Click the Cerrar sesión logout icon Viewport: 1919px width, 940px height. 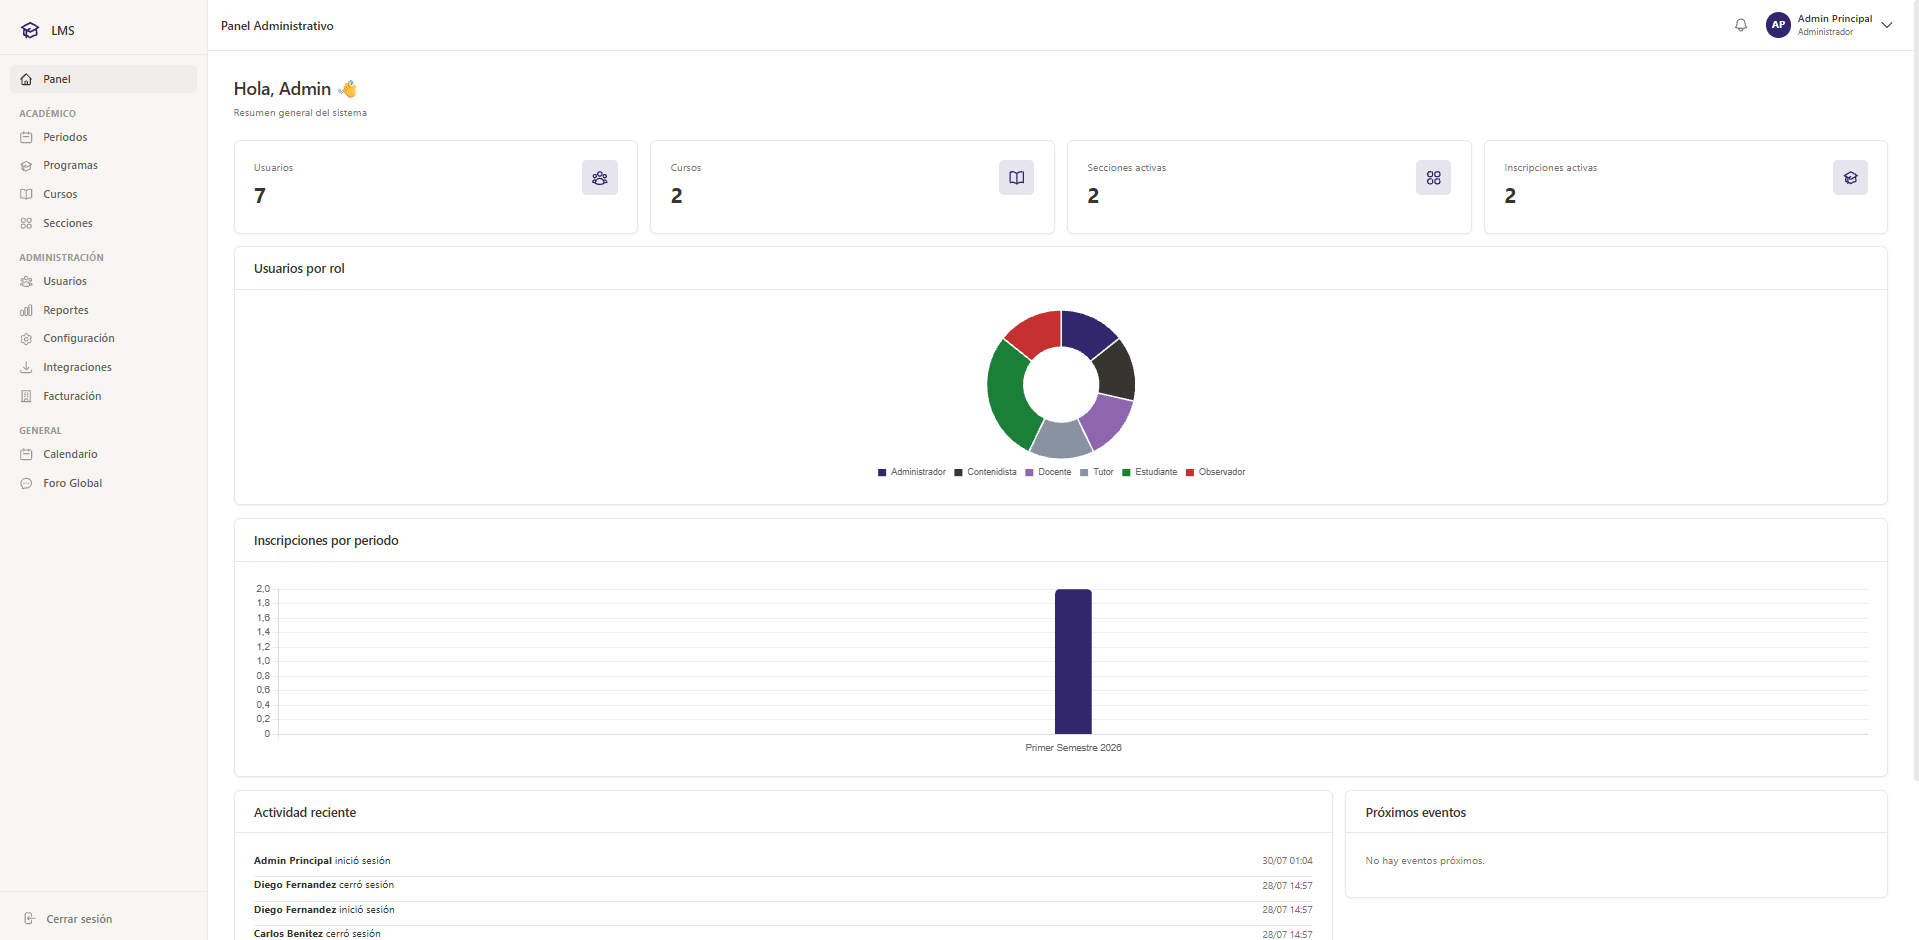[29, 919]
